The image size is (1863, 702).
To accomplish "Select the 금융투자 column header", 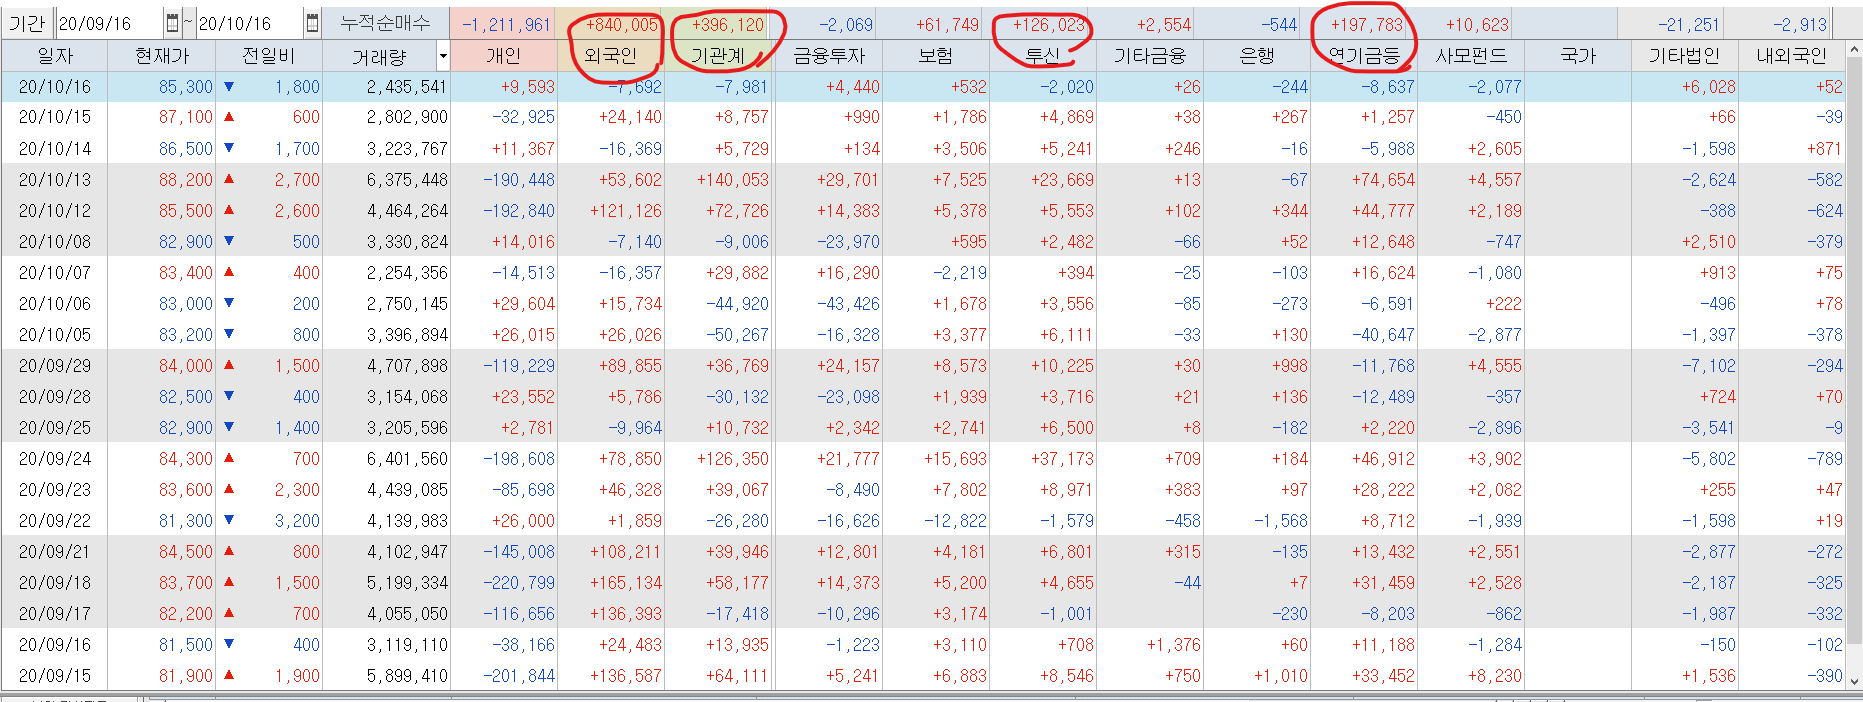I will pos(828,56).
